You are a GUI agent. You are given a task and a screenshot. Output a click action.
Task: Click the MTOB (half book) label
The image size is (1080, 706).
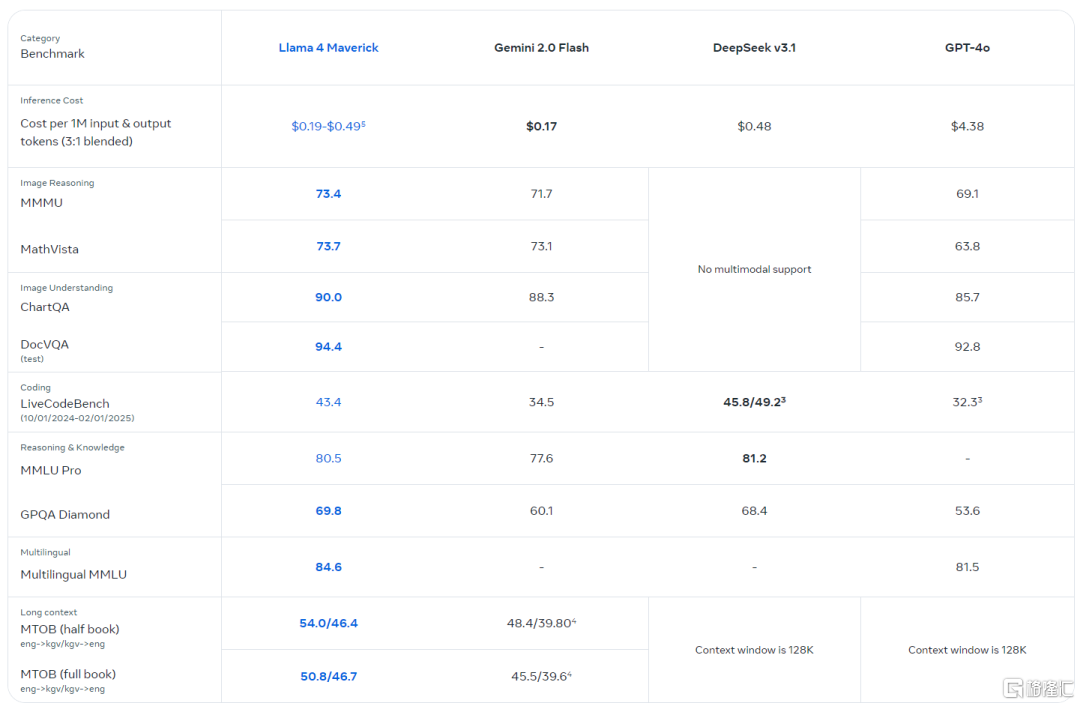tap(70, 629)
